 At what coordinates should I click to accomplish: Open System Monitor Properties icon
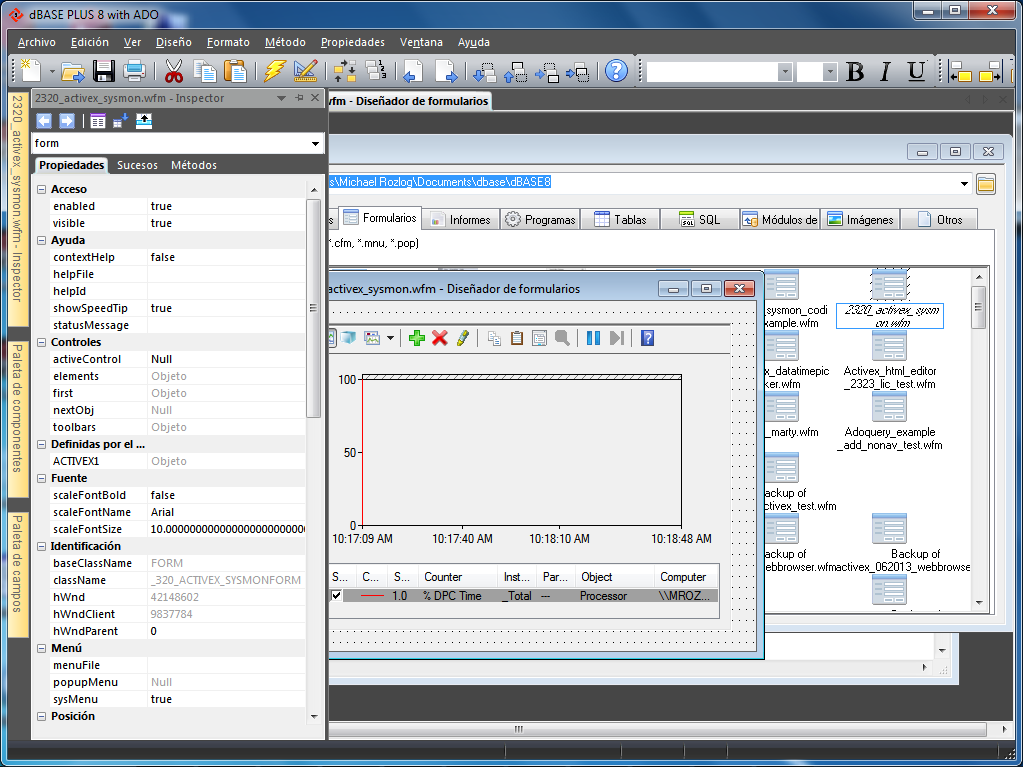pos(539,338)
